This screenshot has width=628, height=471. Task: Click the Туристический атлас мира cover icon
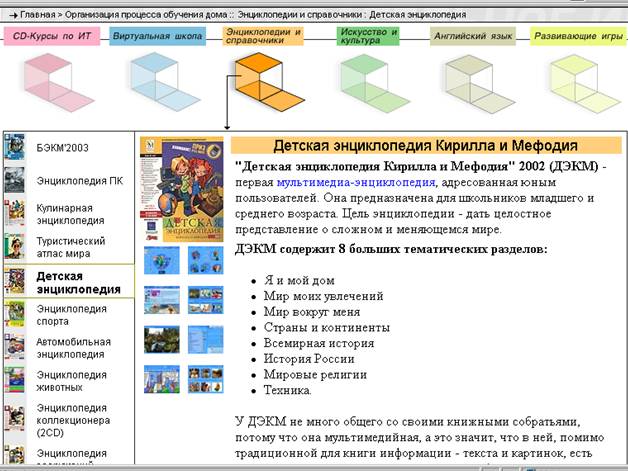14,246
